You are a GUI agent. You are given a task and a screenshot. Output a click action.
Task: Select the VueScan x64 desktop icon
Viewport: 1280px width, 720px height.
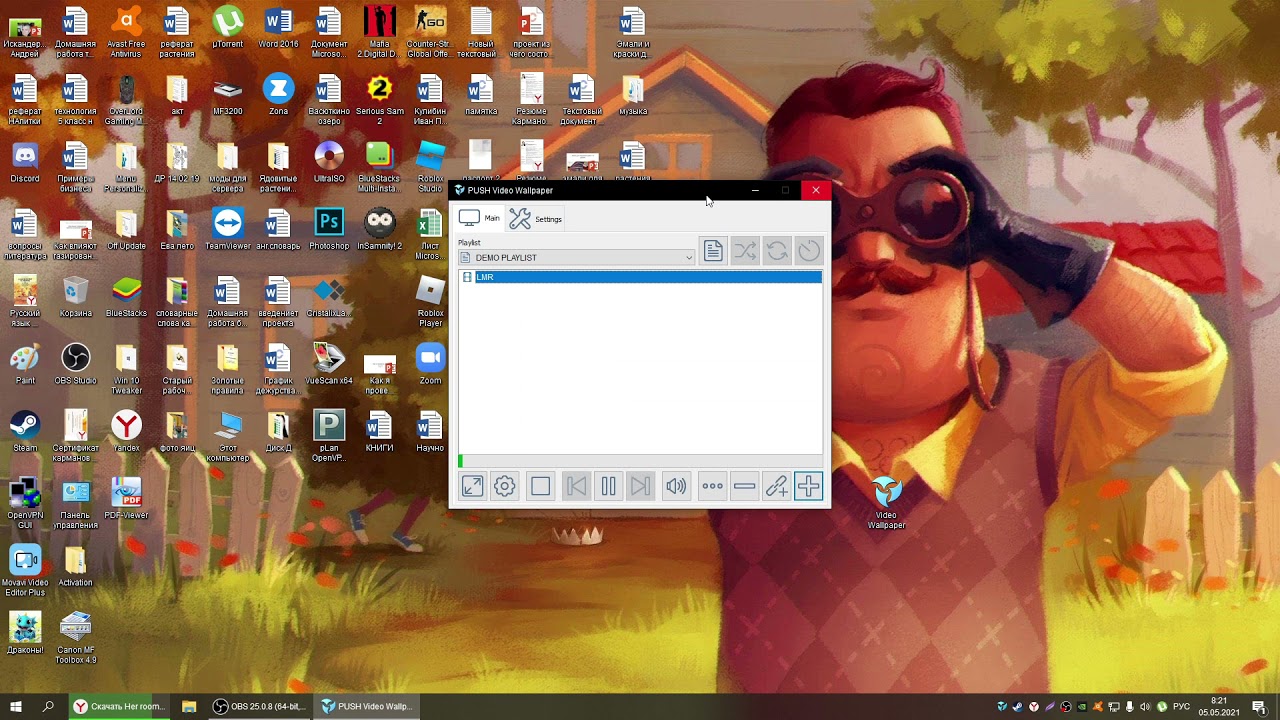[x=329, y=364]
